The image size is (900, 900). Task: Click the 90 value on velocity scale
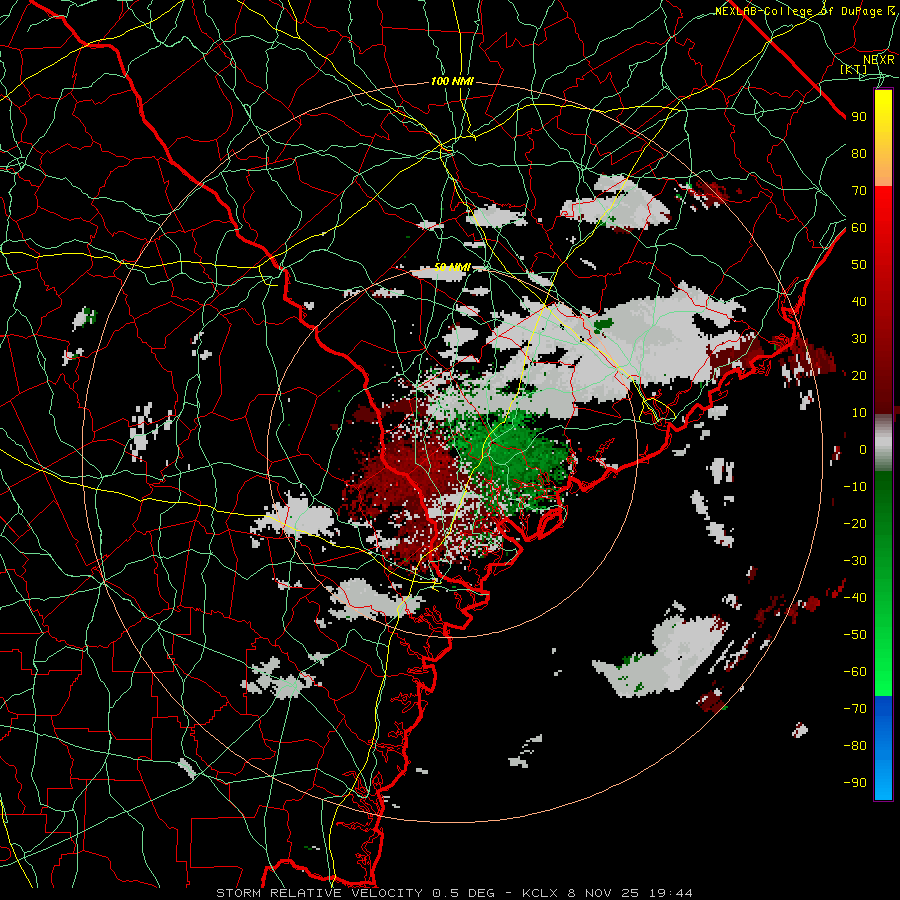[859, 117]
